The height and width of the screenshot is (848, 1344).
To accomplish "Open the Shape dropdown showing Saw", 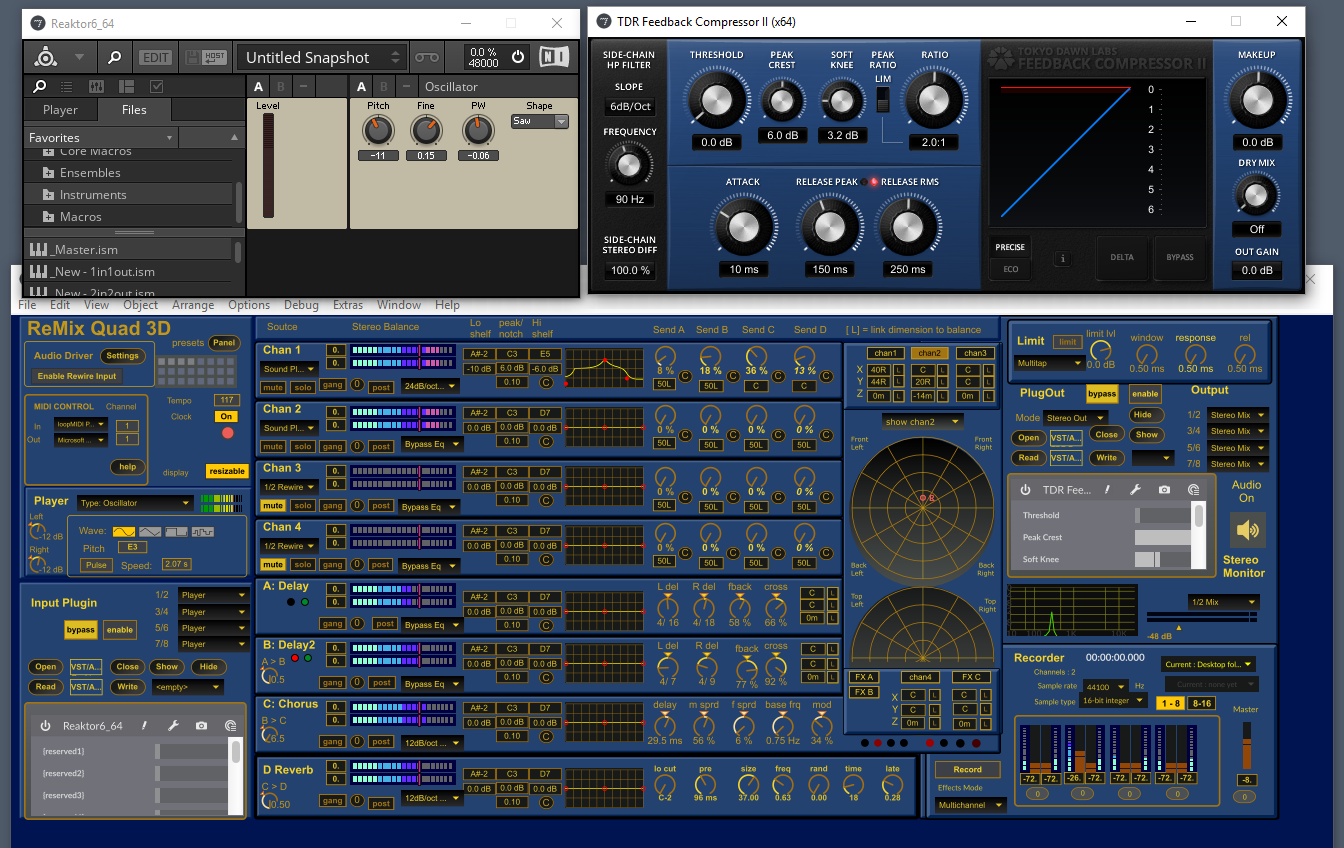I will click(539, 121).
